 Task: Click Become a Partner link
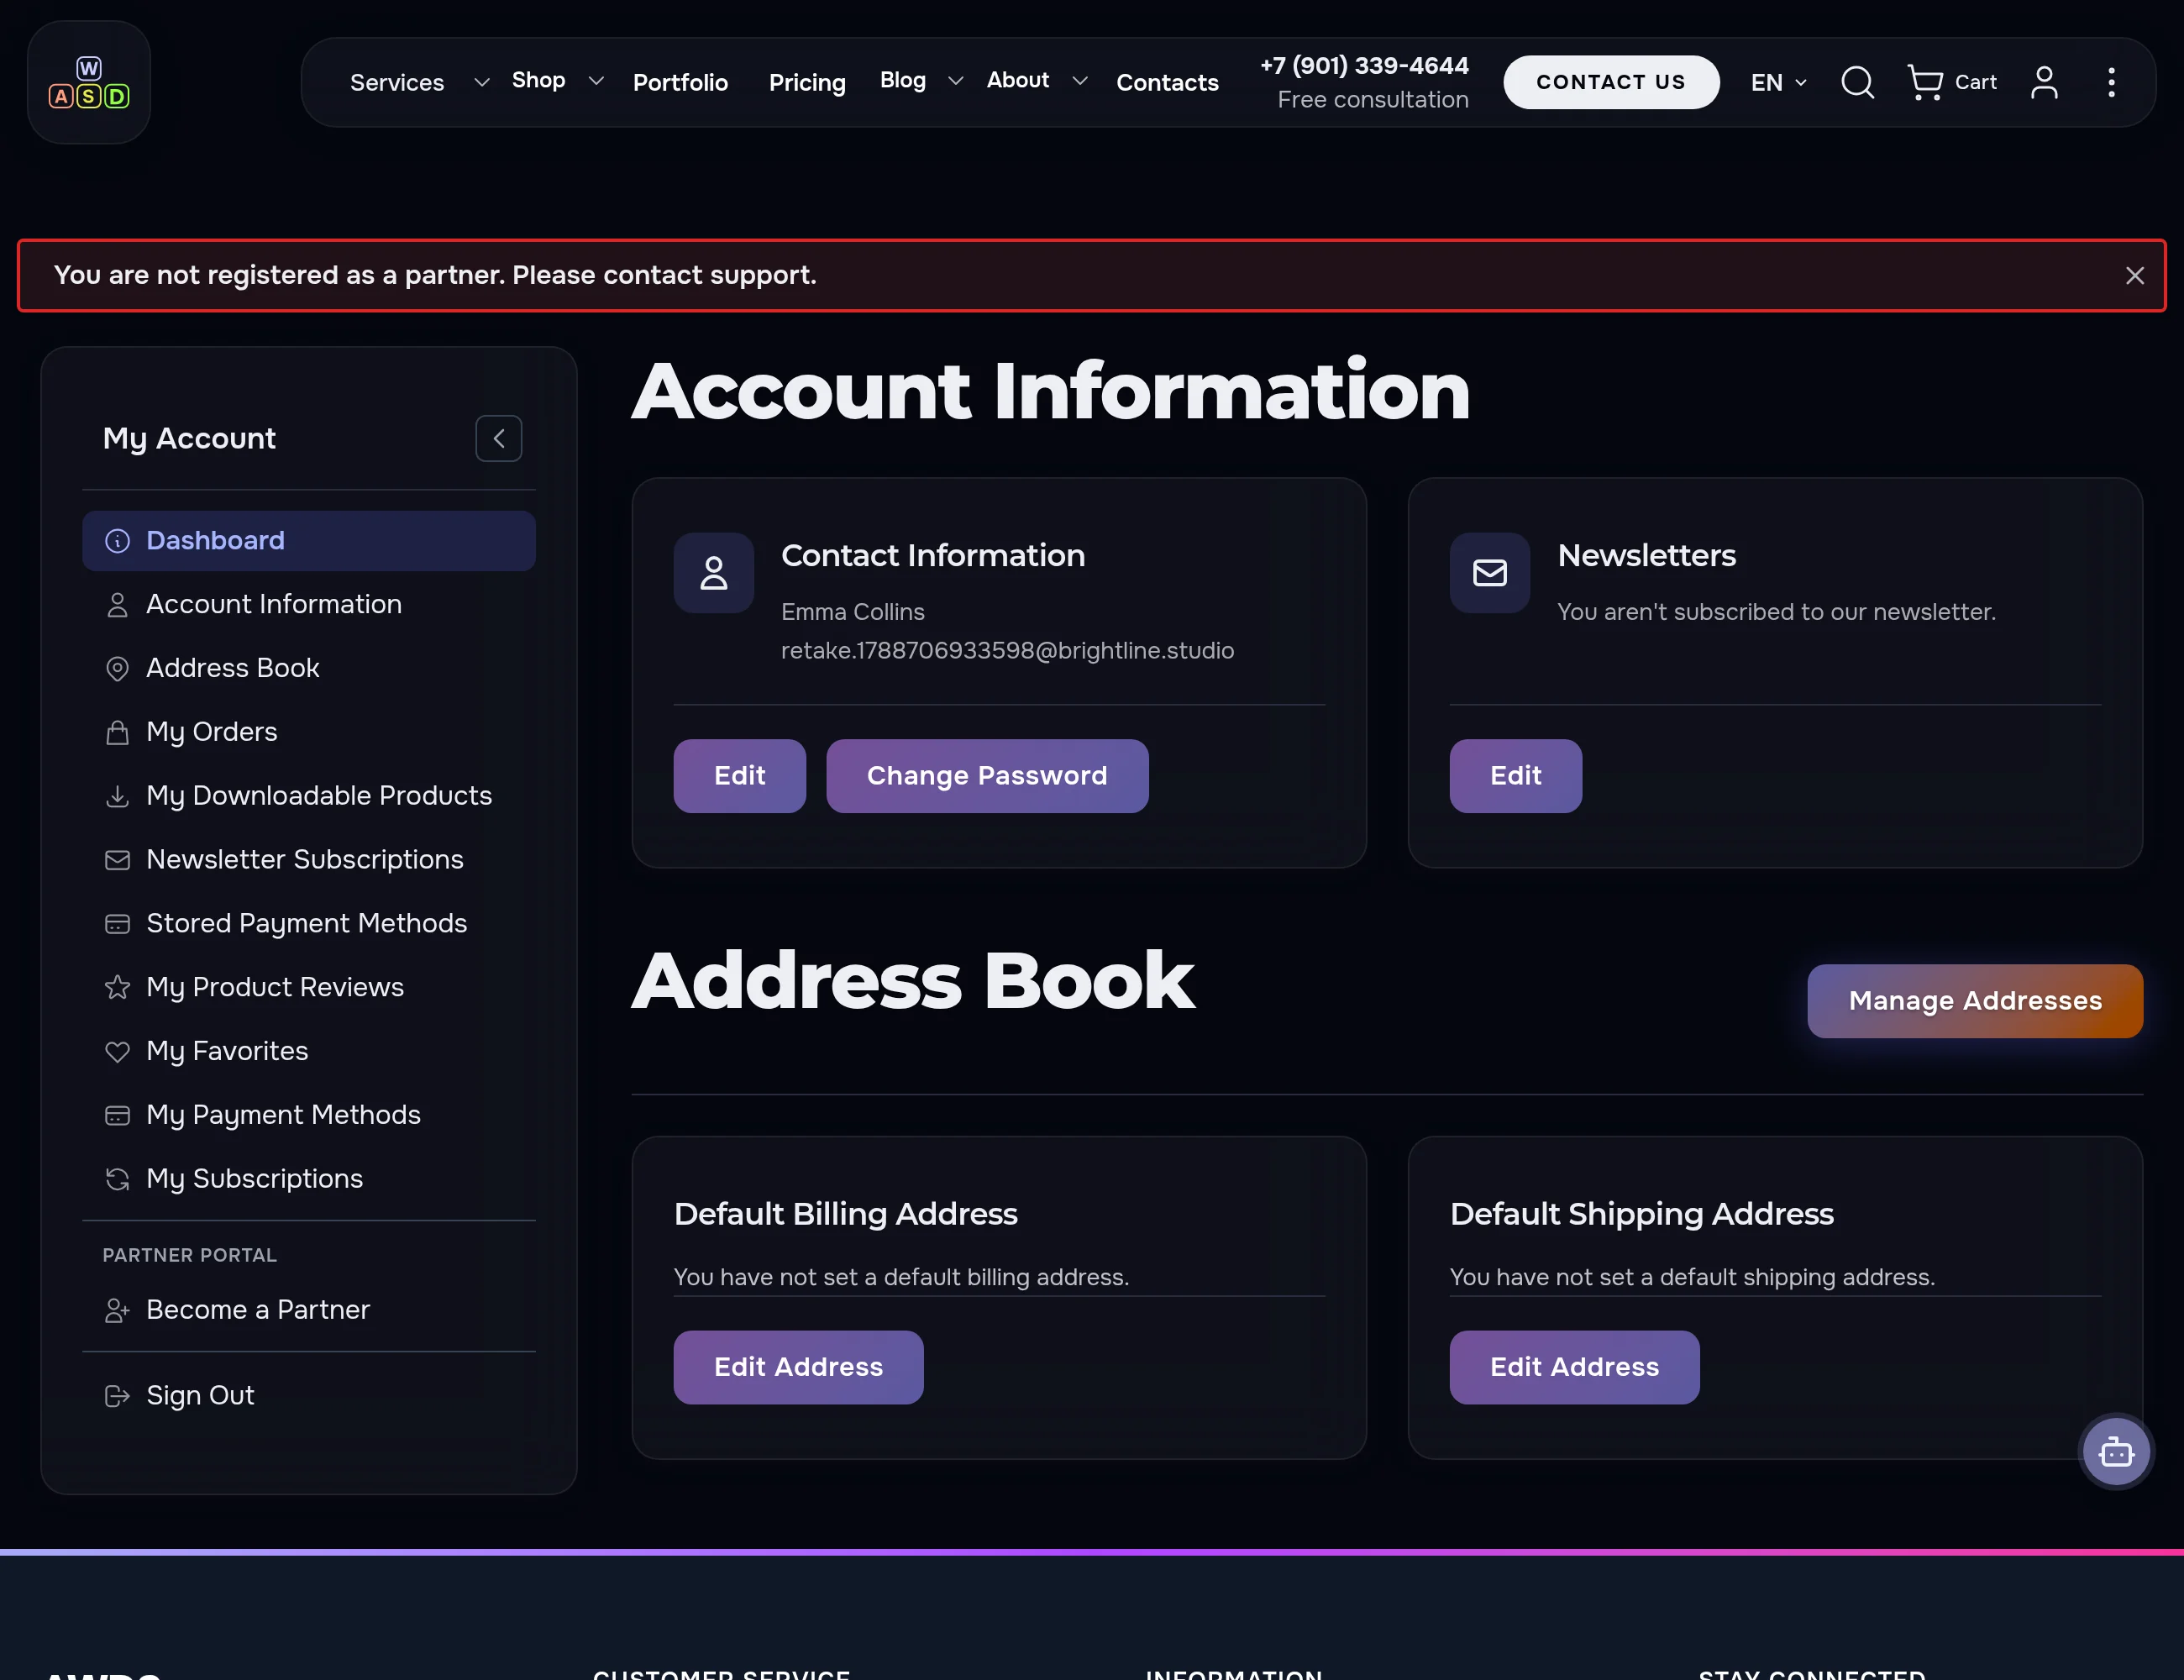308,1310
